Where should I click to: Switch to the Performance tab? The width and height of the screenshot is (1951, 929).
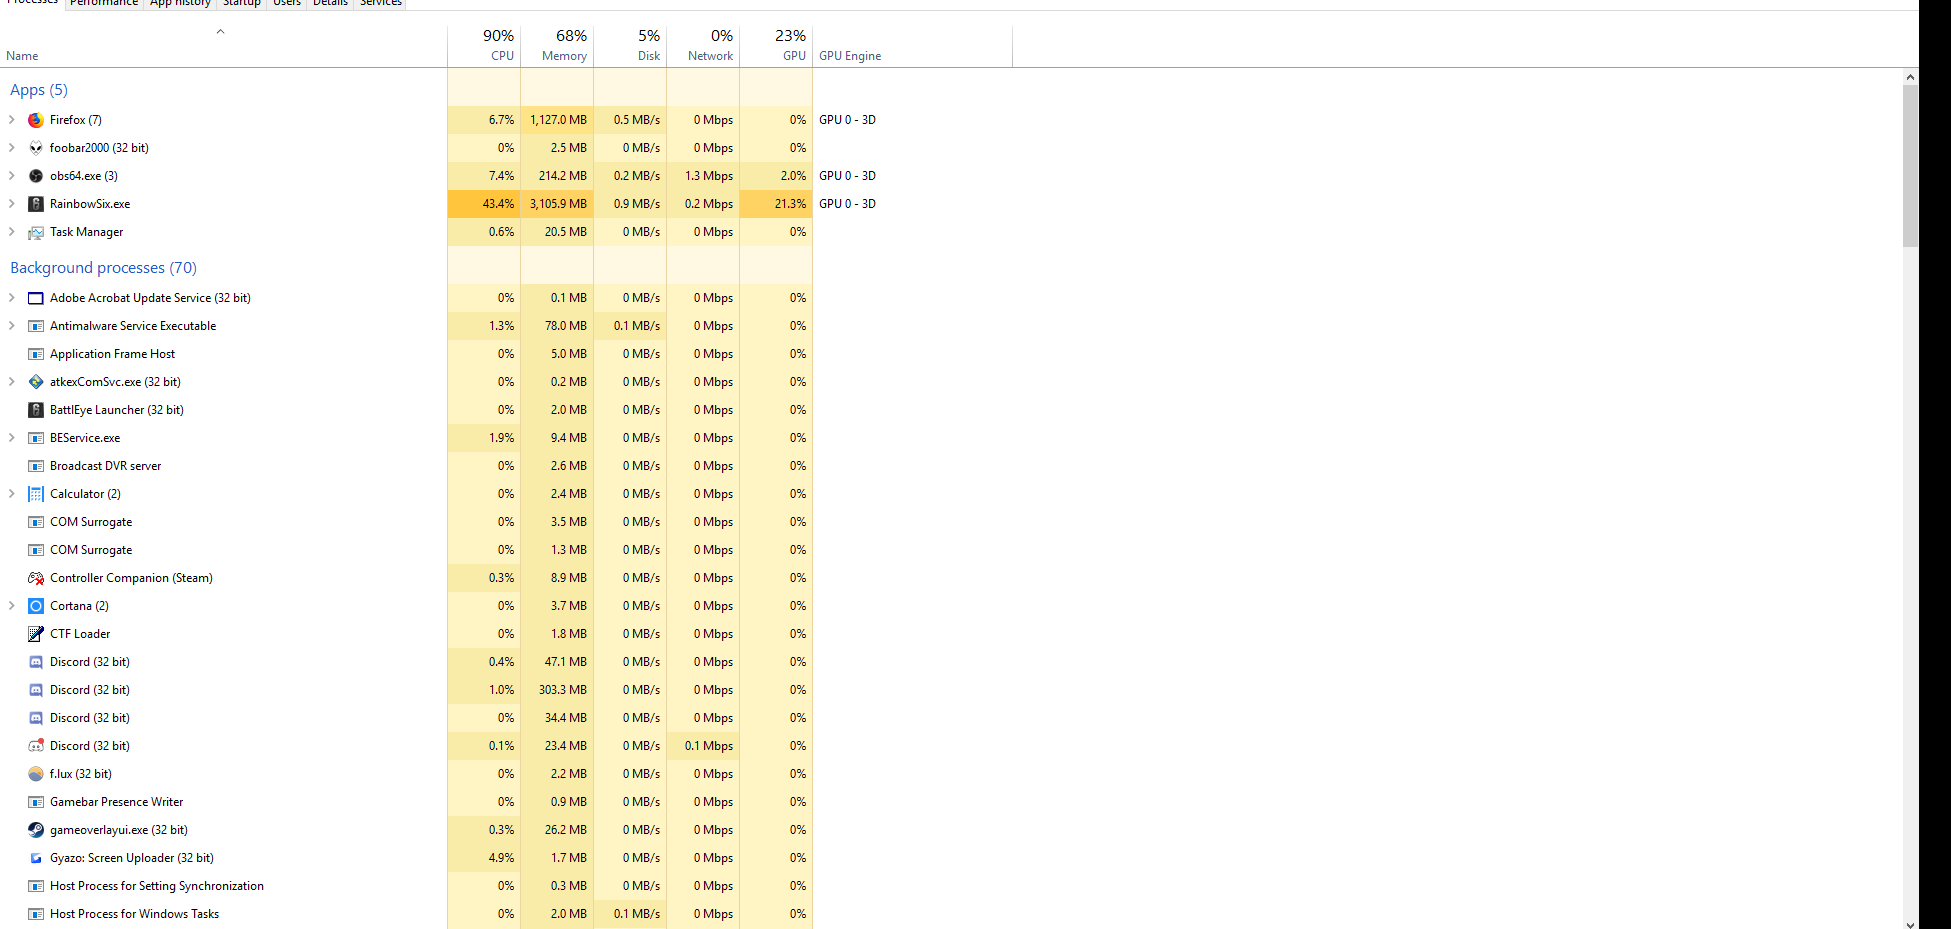pyautogui.click(x=104, y=4)
